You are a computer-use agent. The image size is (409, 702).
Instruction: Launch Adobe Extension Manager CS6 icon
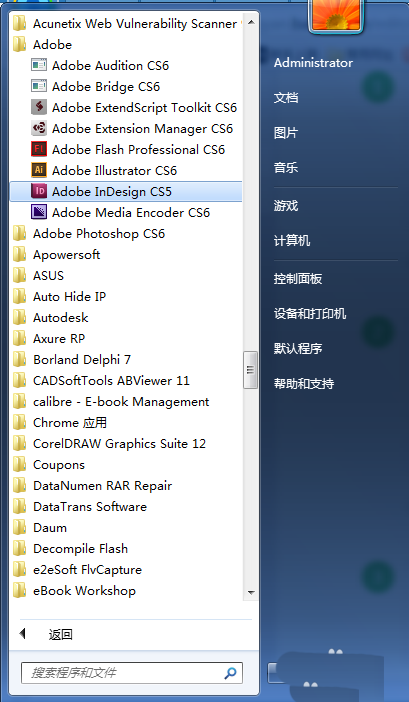coord(39,128)
